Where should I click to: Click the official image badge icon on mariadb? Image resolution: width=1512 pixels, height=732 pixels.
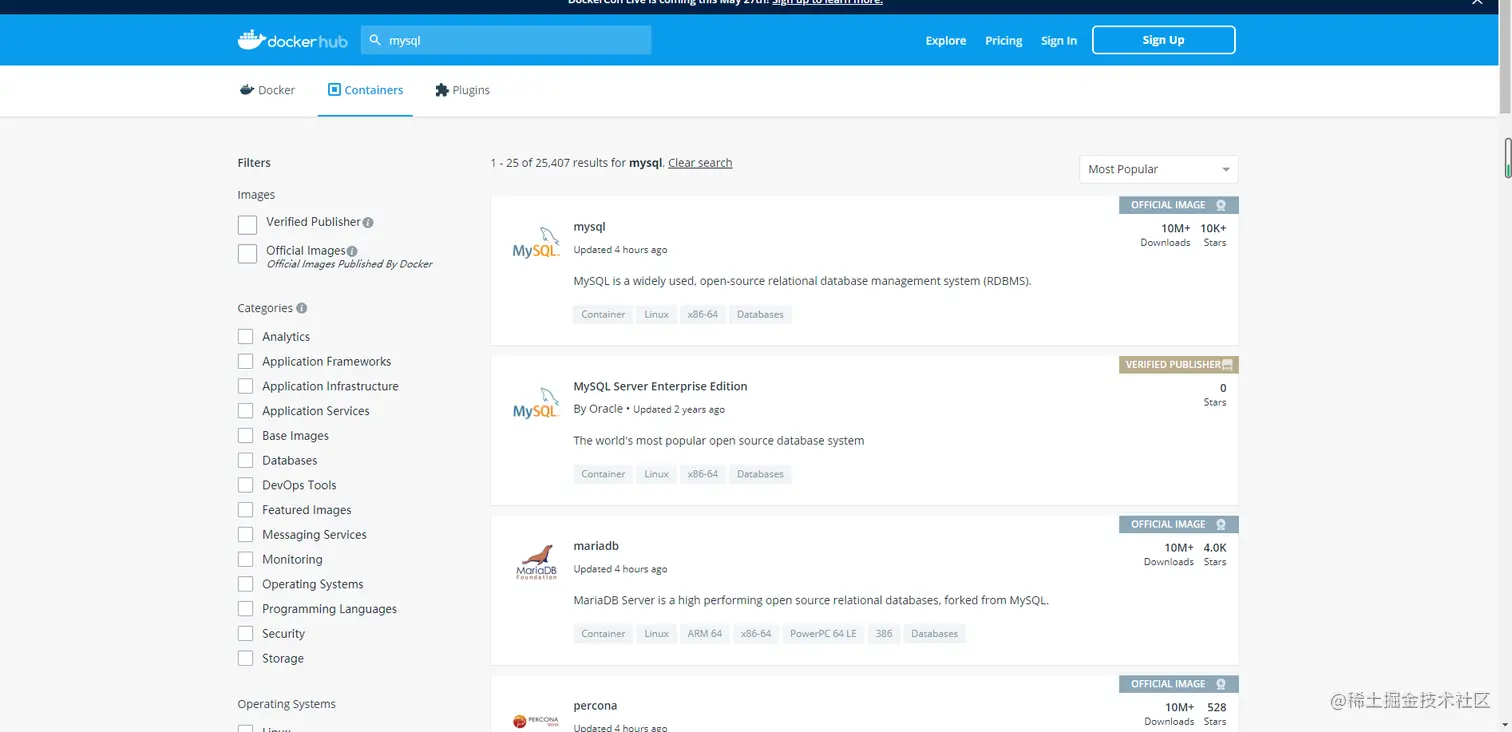1221,524
